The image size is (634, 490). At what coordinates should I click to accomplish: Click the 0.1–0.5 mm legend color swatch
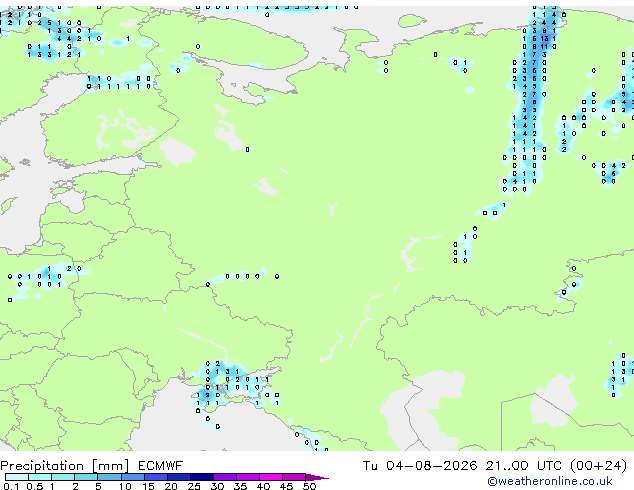17,477
